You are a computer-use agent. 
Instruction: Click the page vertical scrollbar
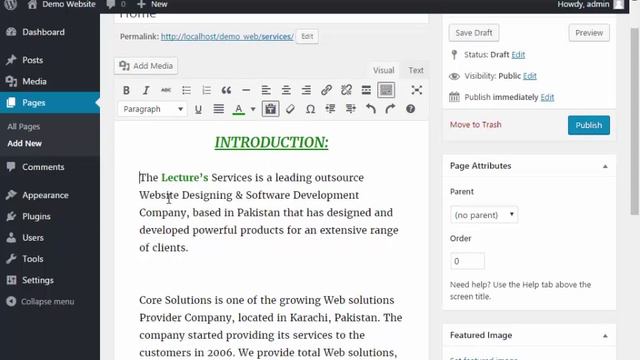point(634,121)
